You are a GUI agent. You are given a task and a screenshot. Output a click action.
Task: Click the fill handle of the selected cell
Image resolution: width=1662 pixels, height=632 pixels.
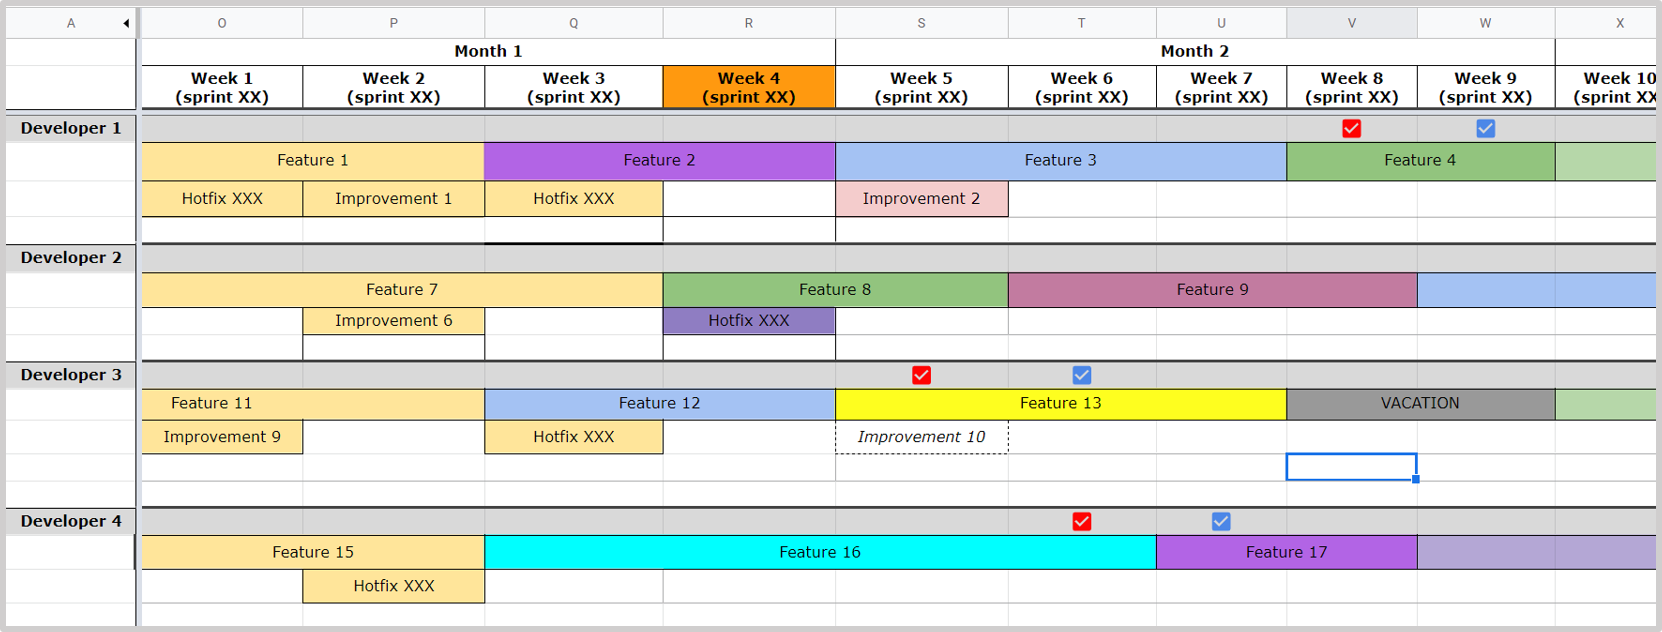[x=1416, y=480]
